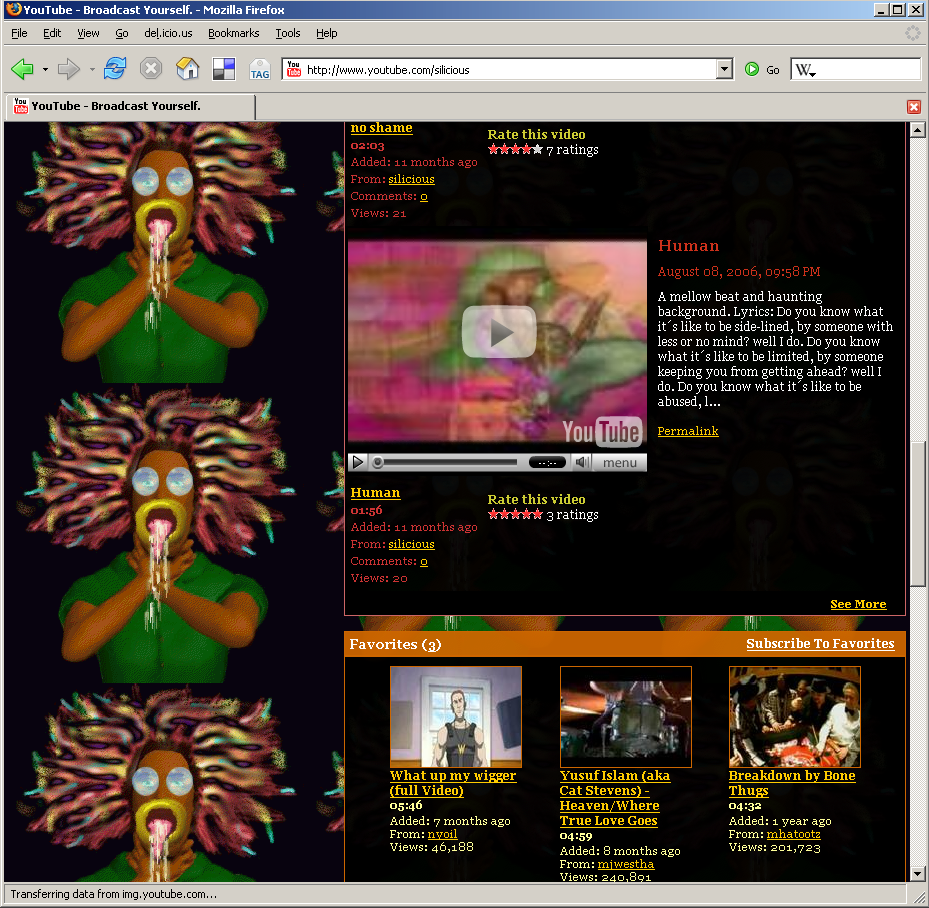Click the Favorites (3) header text

point(395,644)
